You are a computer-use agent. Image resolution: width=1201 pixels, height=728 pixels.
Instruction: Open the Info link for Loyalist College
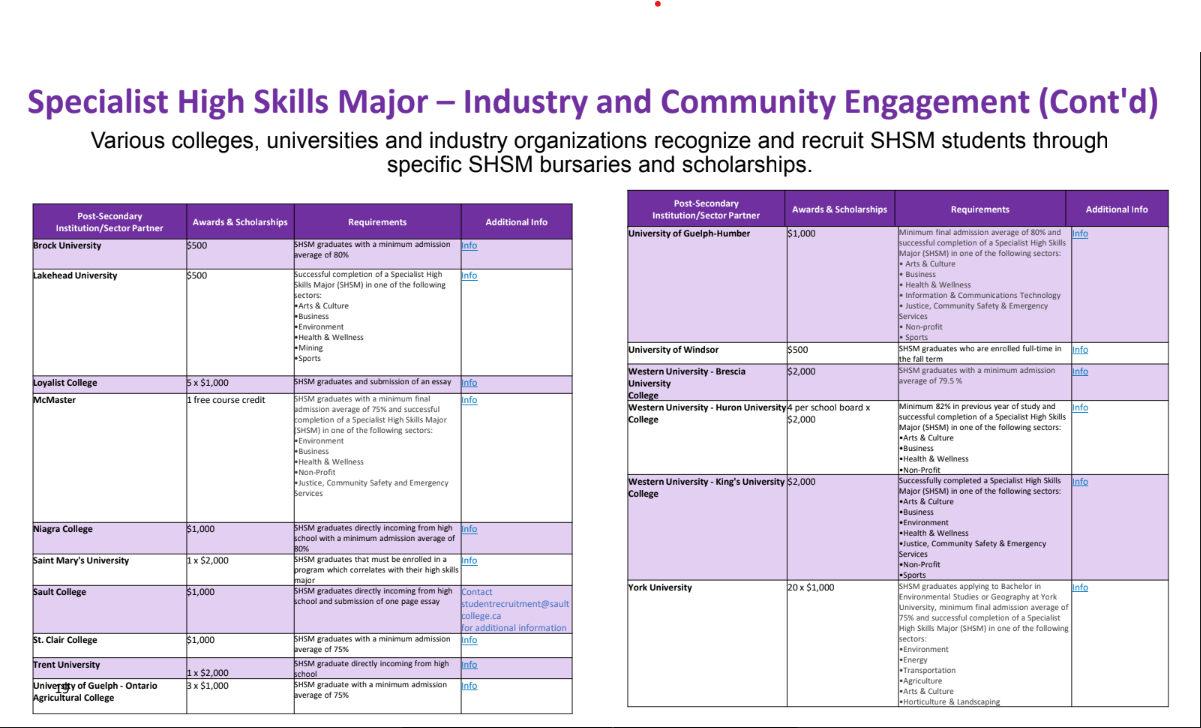[x=469, y=382]
